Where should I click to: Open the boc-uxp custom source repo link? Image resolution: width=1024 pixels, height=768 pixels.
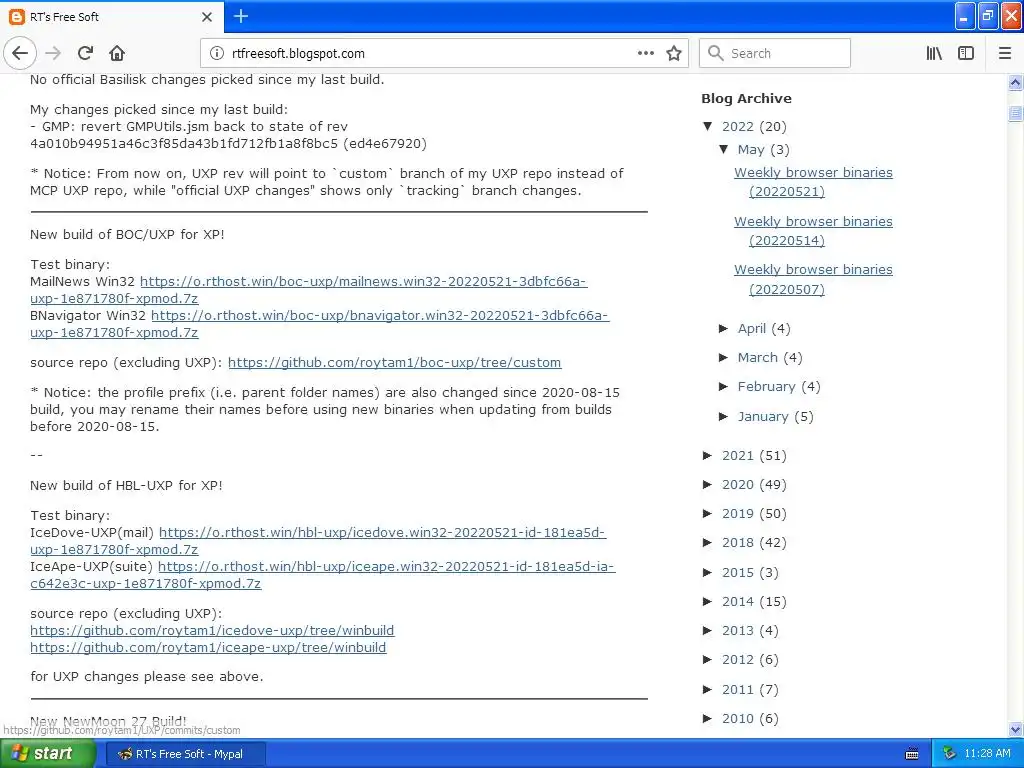pos(394,362)
